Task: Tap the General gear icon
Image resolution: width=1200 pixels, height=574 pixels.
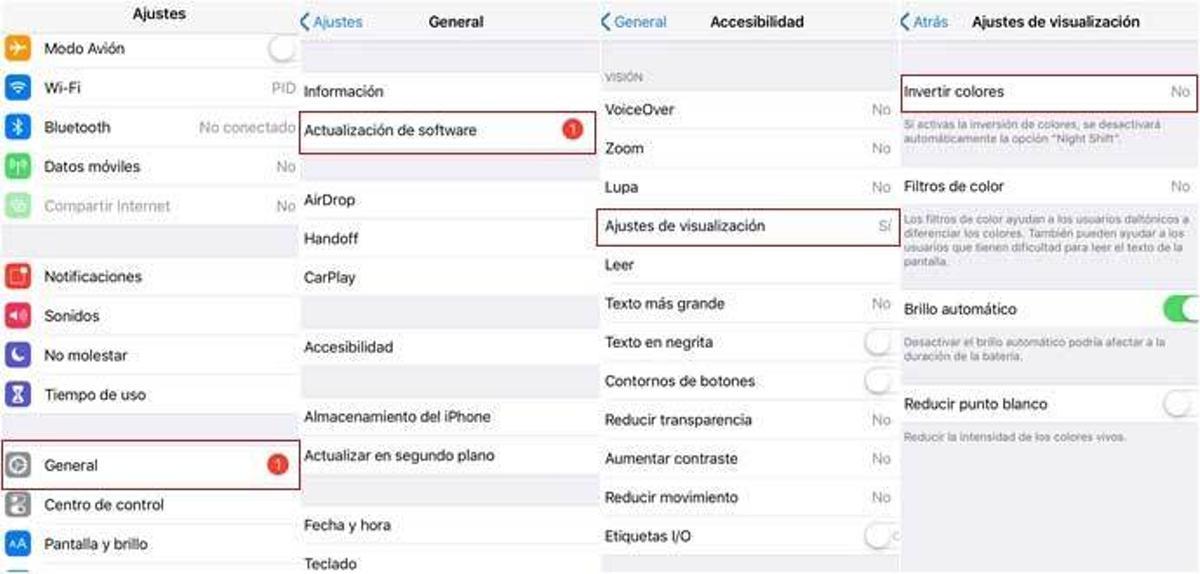Action: pos(18,465)
